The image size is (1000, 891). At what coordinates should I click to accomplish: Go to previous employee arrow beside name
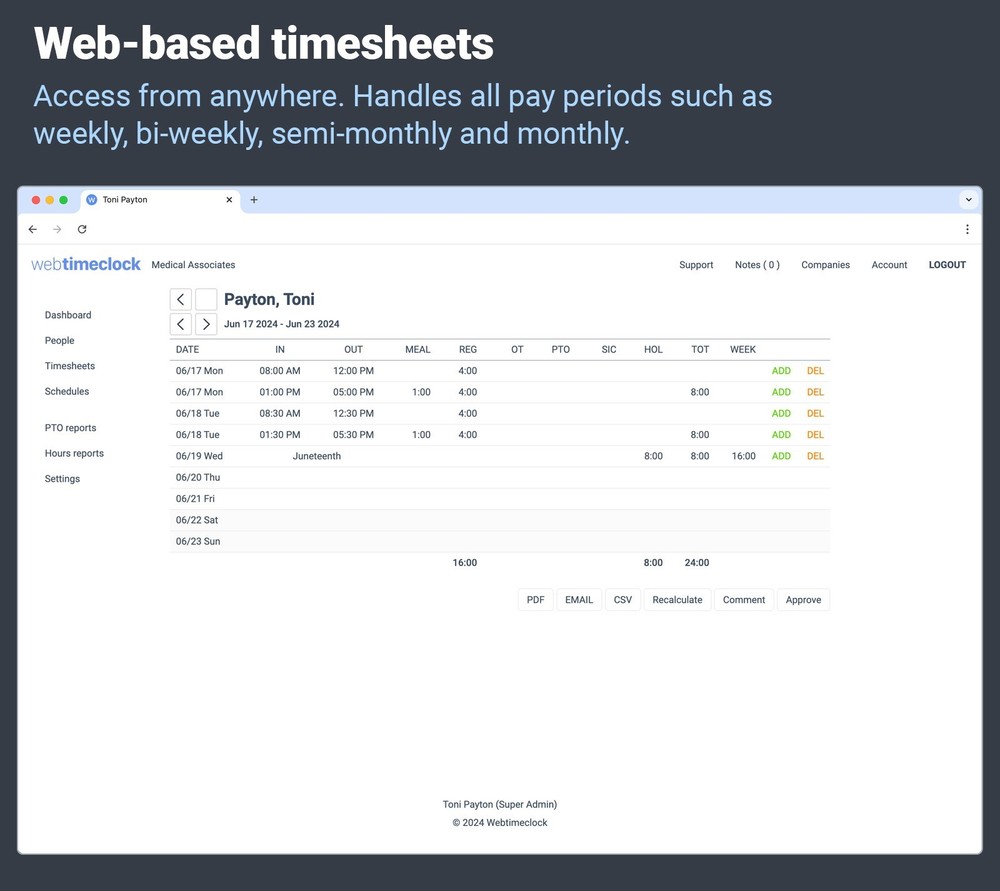coord(180,299)
